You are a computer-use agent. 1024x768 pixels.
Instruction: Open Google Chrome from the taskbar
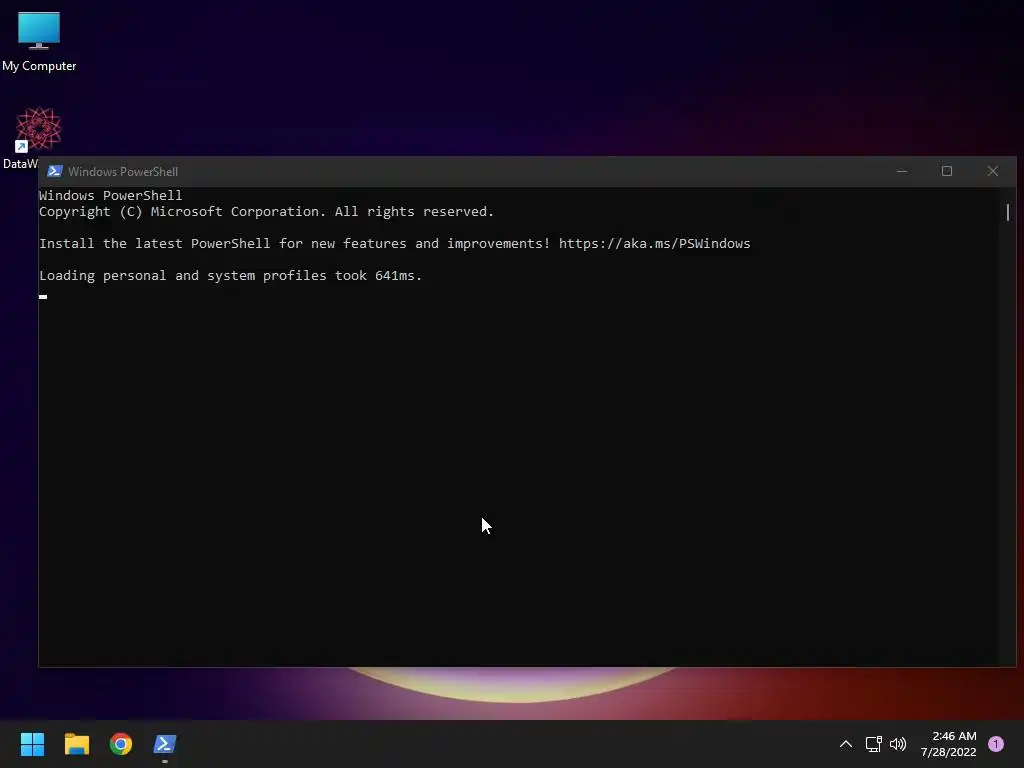[x=121, y=744]
